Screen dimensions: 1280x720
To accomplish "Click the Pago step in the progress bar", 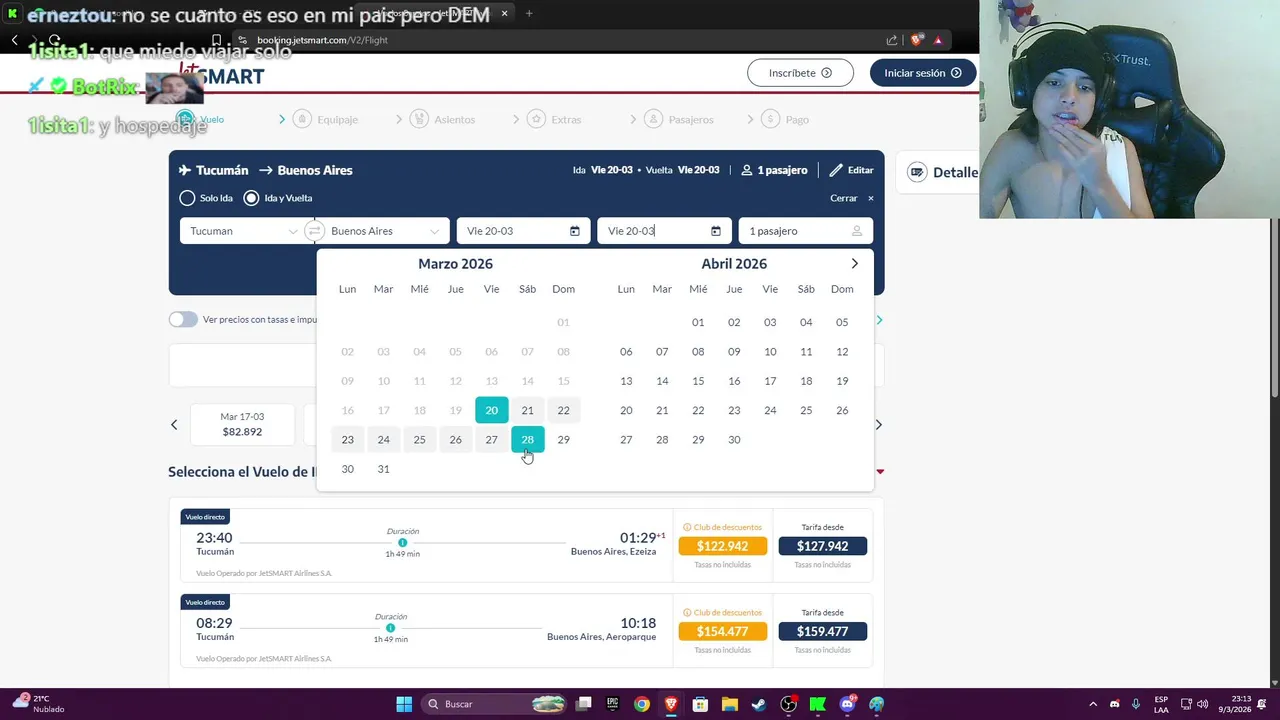I will click(786, 119).
